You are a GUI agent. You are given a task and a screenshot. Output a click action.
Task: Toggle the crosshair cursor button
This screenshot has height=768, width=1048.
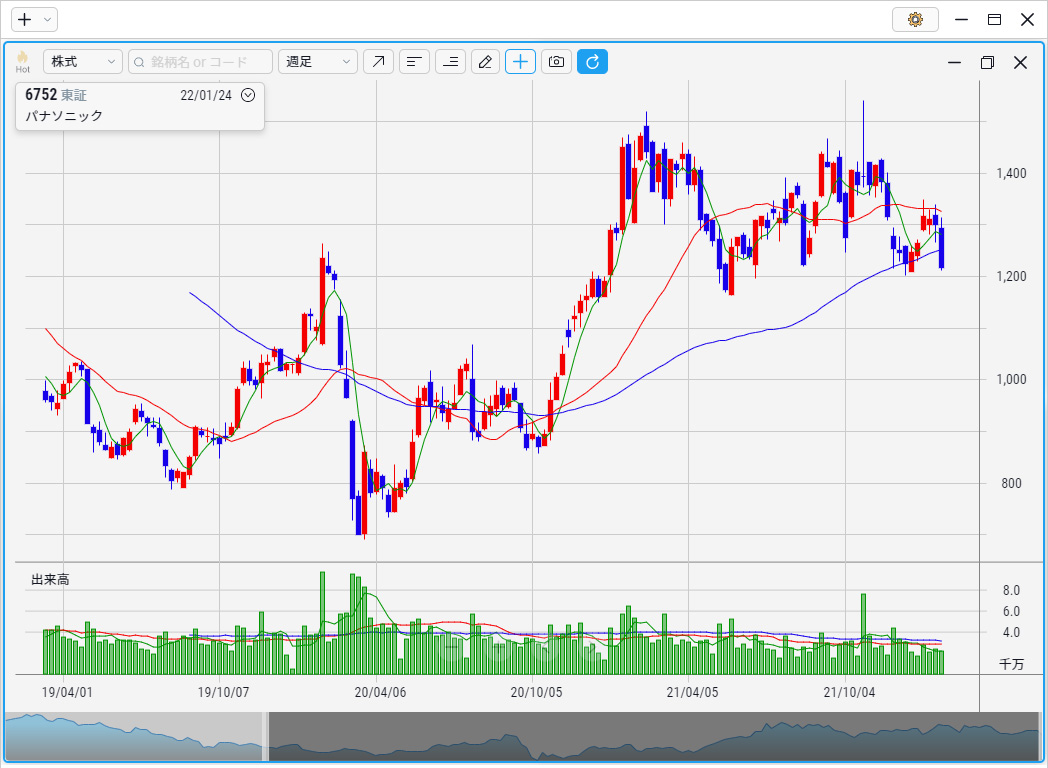[x=520, y=61]
